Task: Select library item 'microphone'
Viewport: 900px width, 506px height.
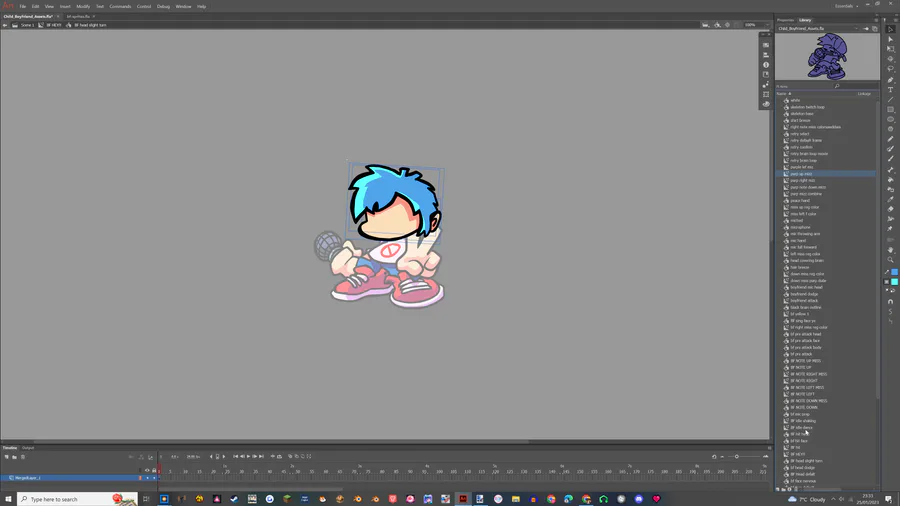Action: tap(800, 227)
